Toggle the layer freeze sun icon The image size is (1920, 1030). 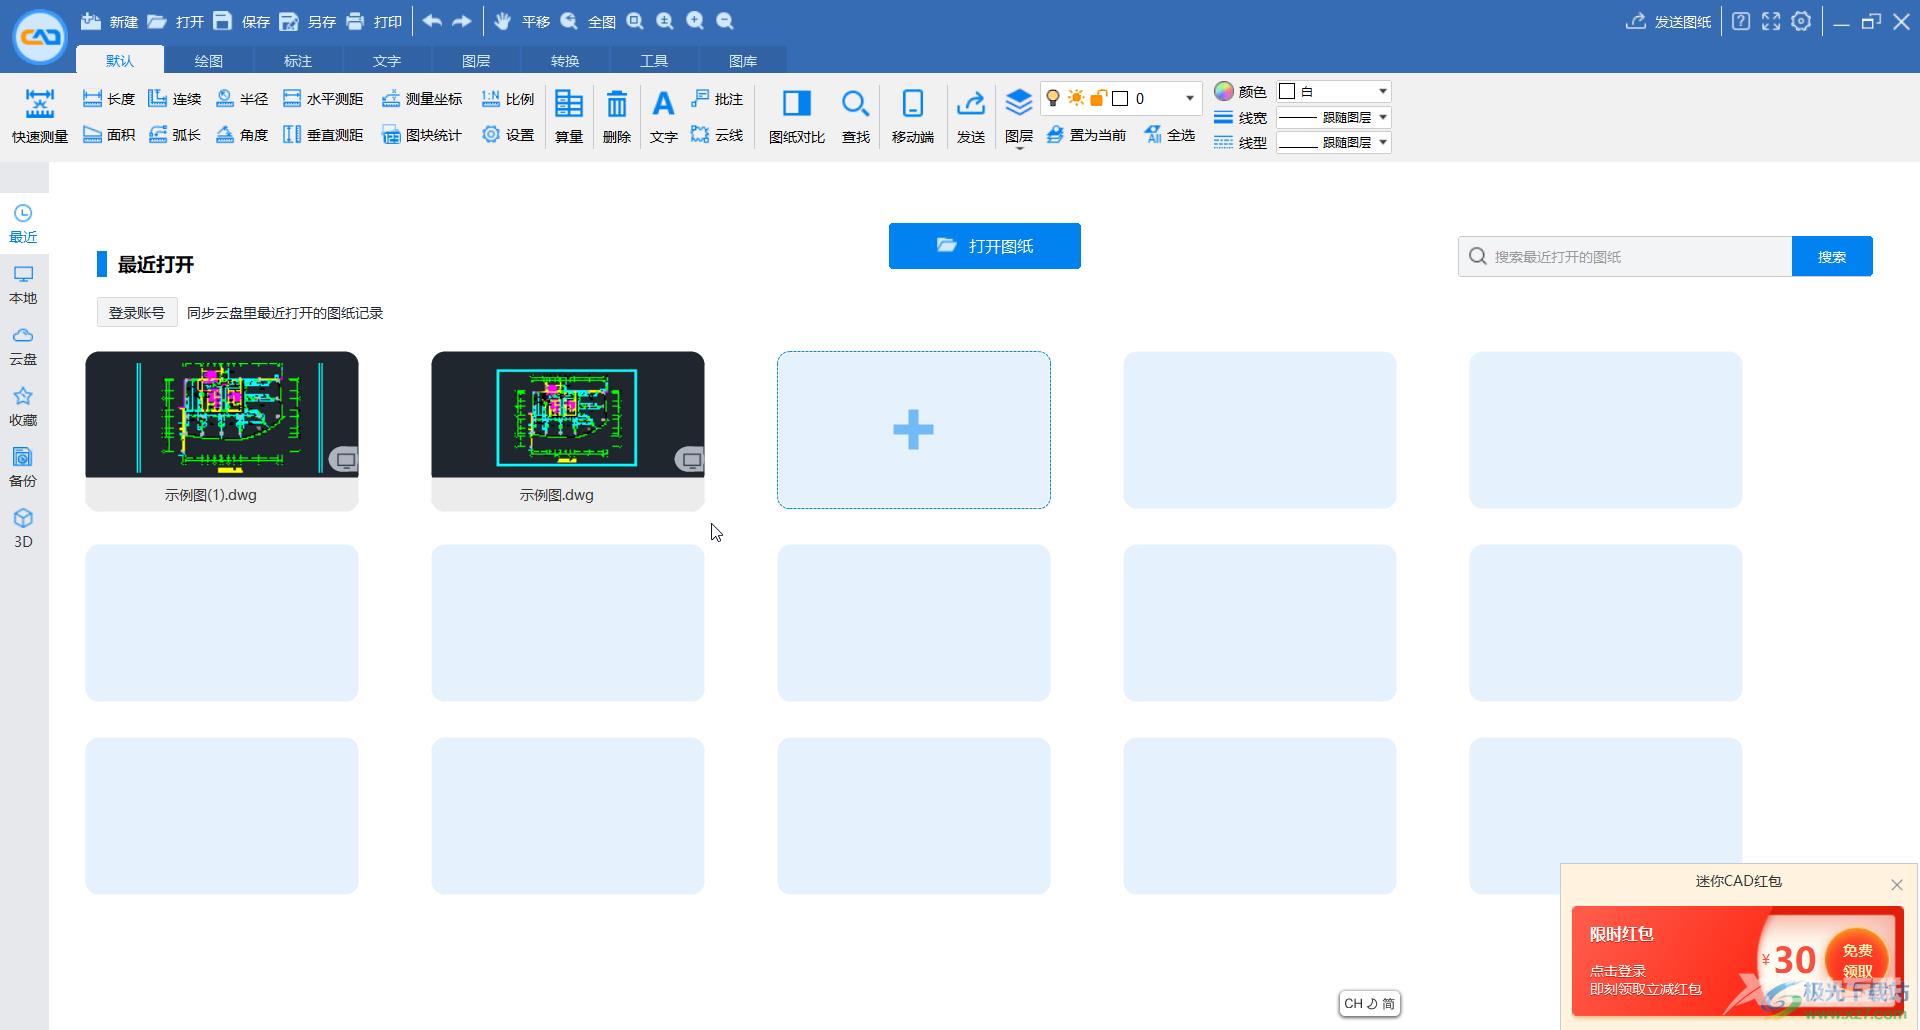click(1076, 98)
